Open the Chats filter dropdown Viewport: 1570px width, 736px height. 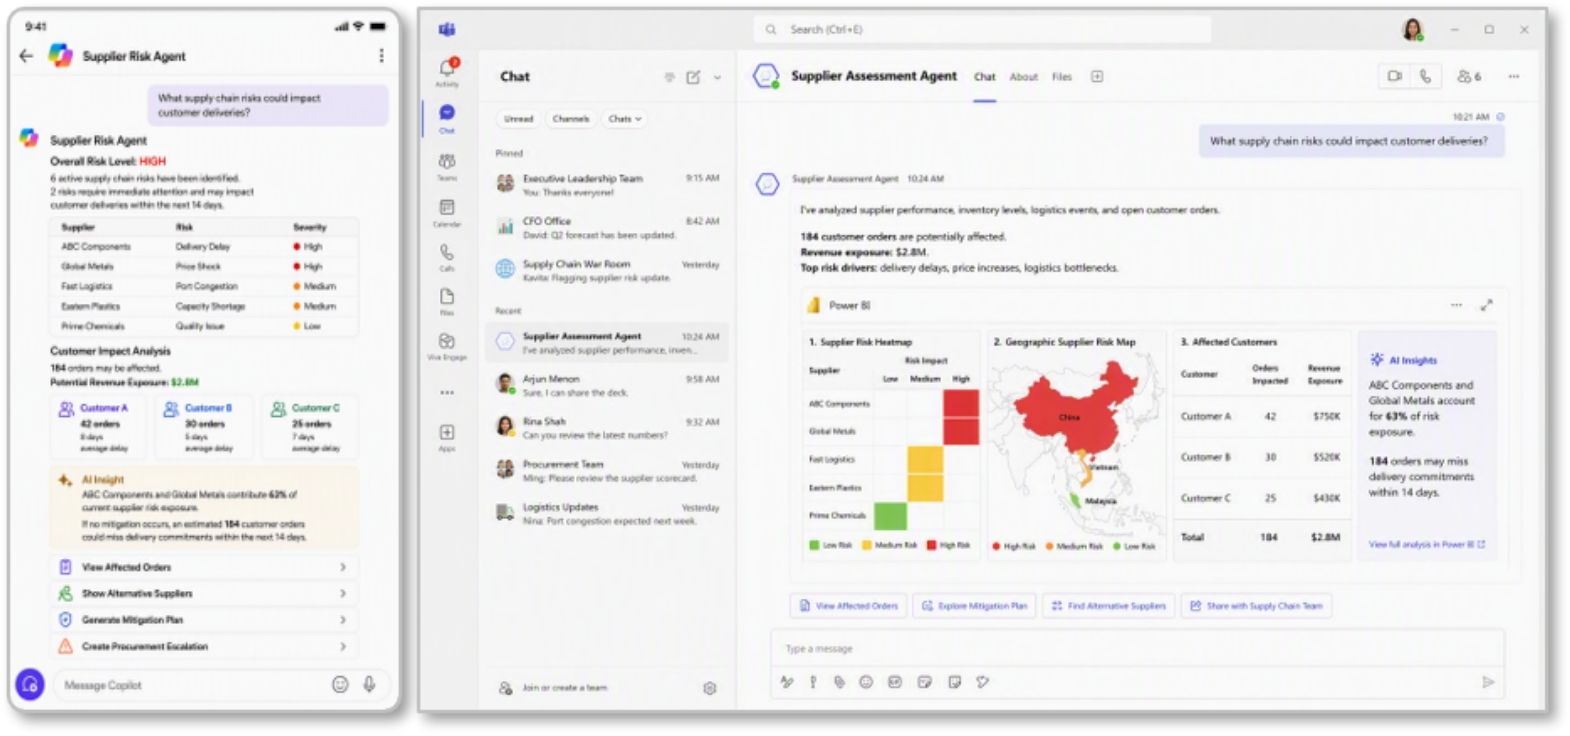(625, 118)
